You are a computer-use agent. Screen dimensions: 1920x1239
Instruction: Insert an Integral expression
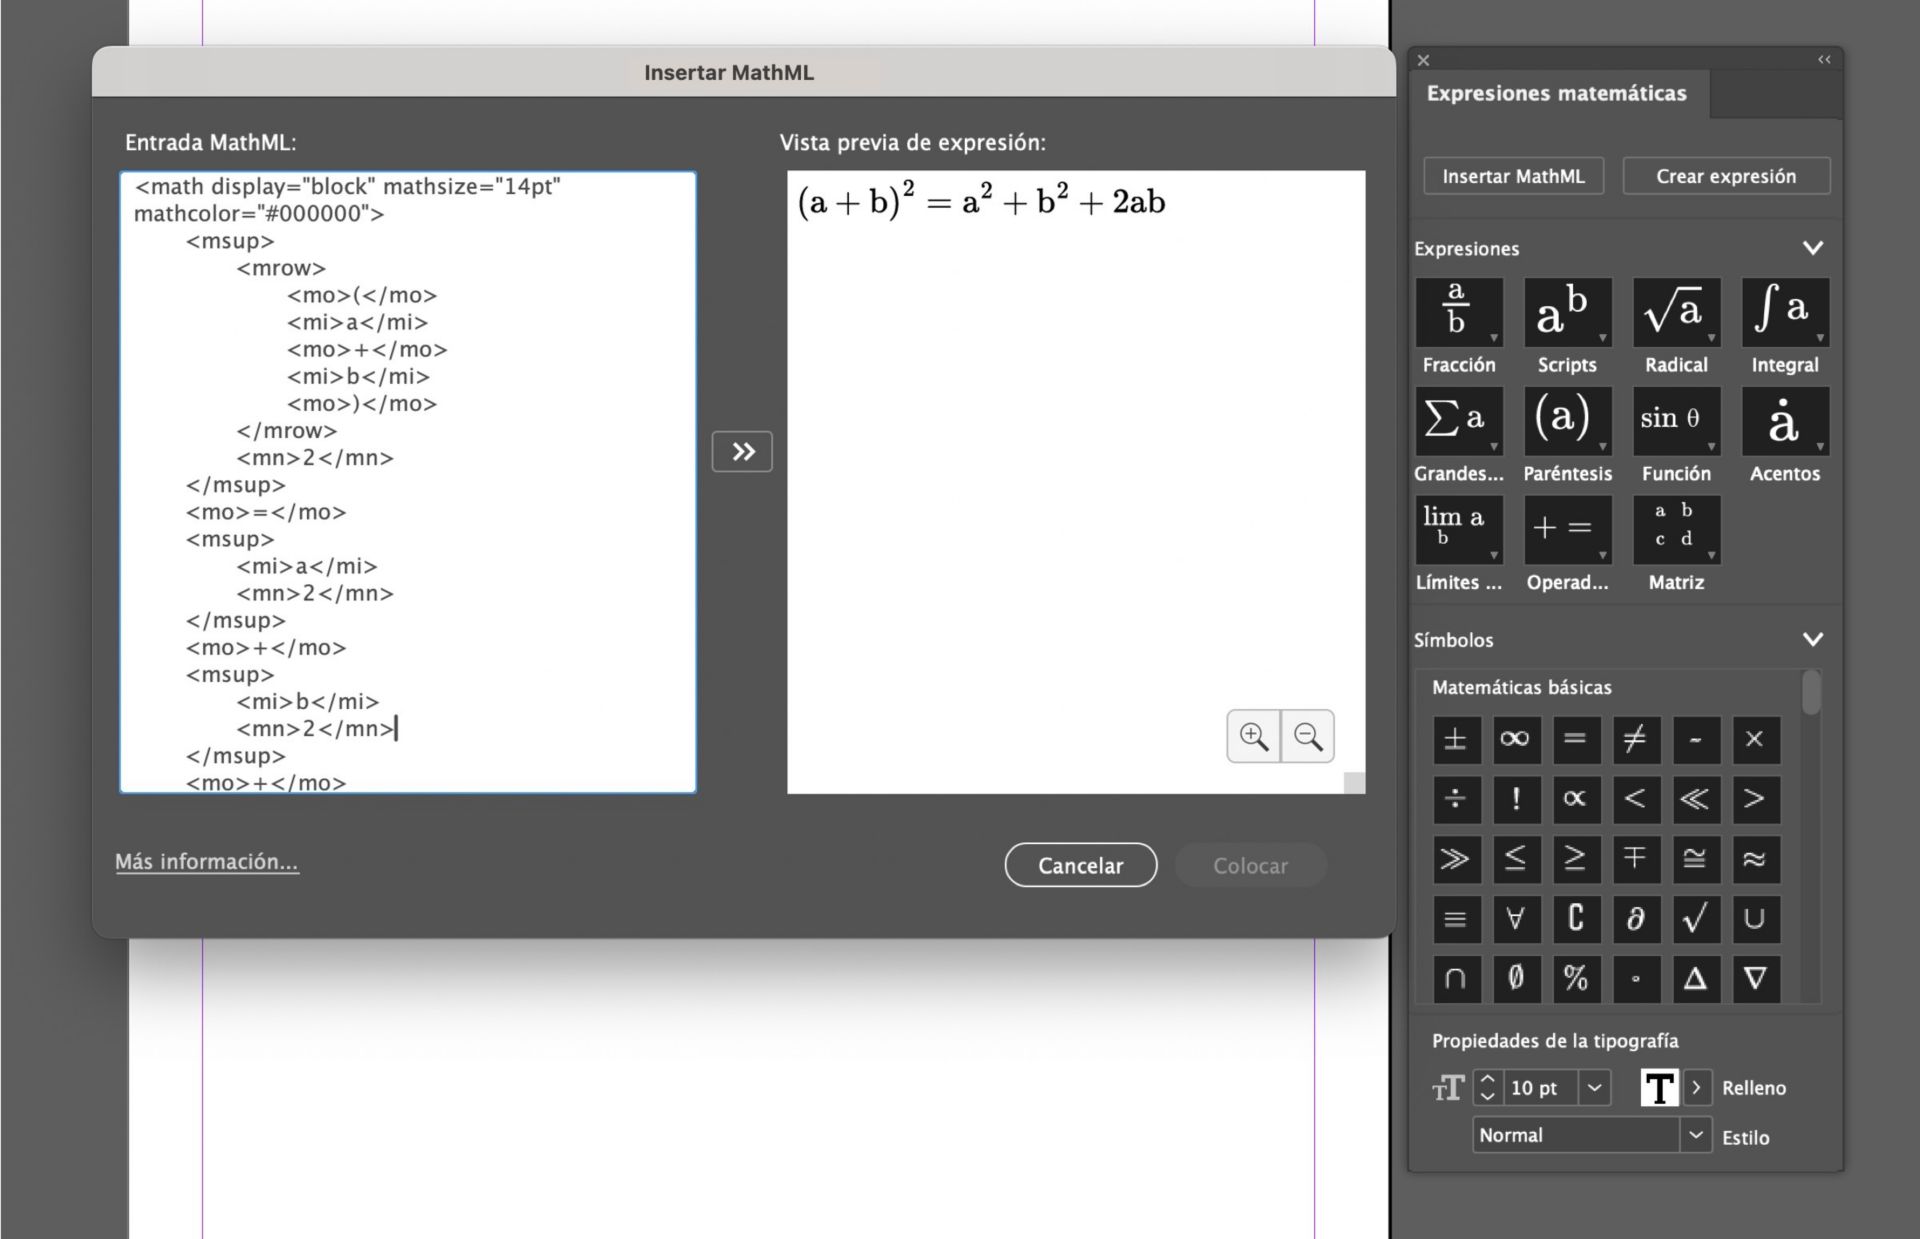tap(1784, 312)
